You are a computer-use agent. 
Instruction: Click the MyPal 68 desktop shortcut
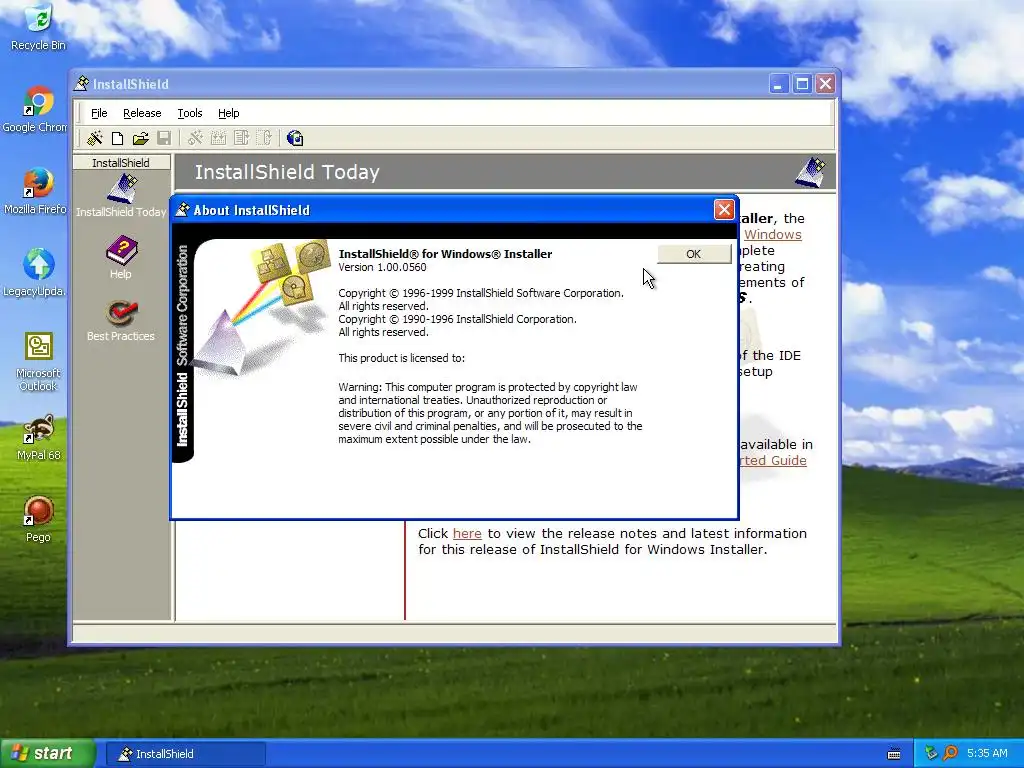click(39, 438)
